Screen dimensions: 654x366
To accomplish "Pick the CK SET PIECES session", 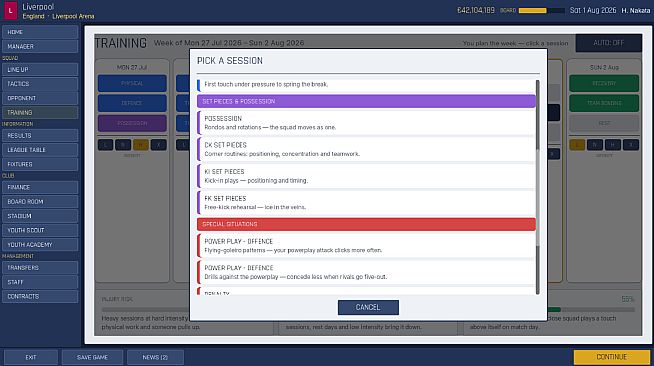I will 366,149.
